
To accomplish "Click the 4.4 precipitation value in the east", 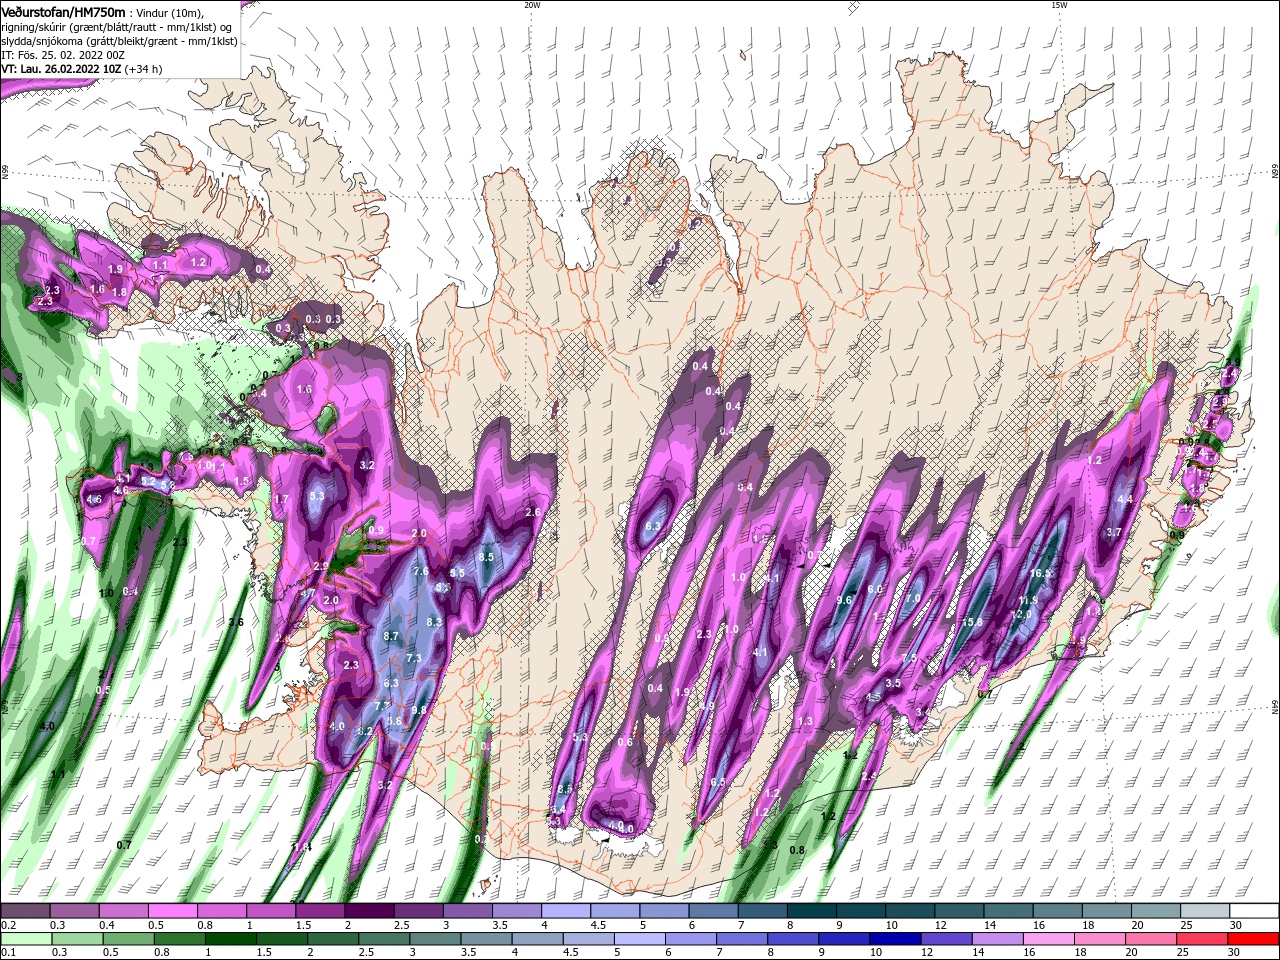I will 1125,500.
